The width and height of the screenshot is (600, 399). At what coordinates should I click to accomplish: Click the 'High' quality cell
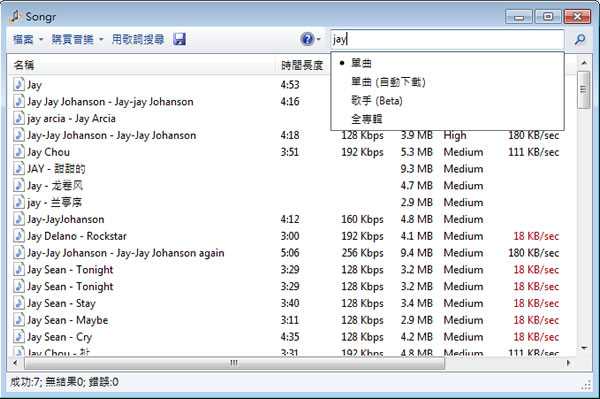[455, 135]
